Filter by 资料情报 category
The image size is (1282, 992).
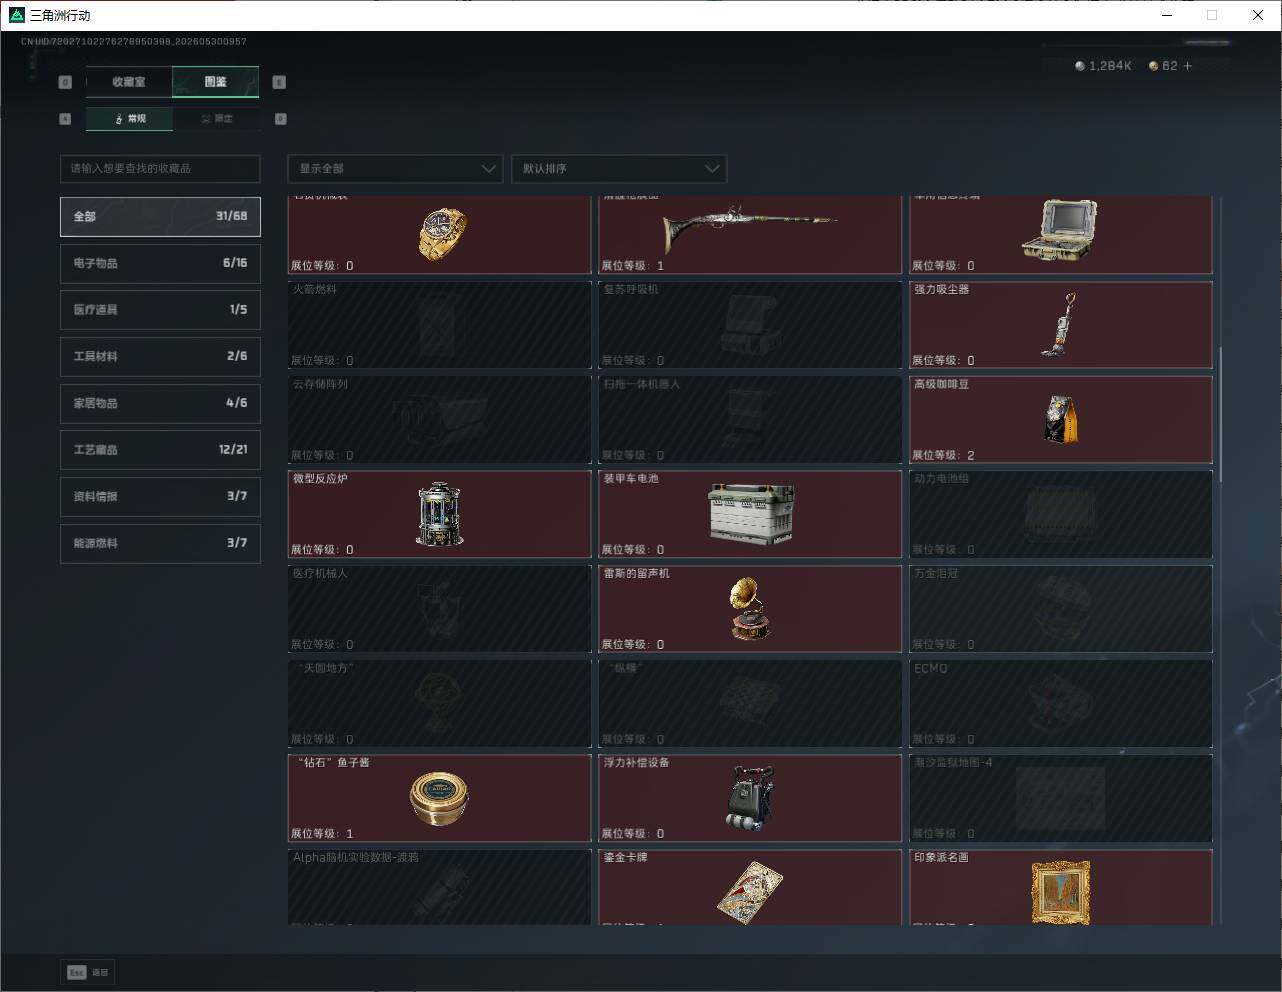click(x=160, y=496)
